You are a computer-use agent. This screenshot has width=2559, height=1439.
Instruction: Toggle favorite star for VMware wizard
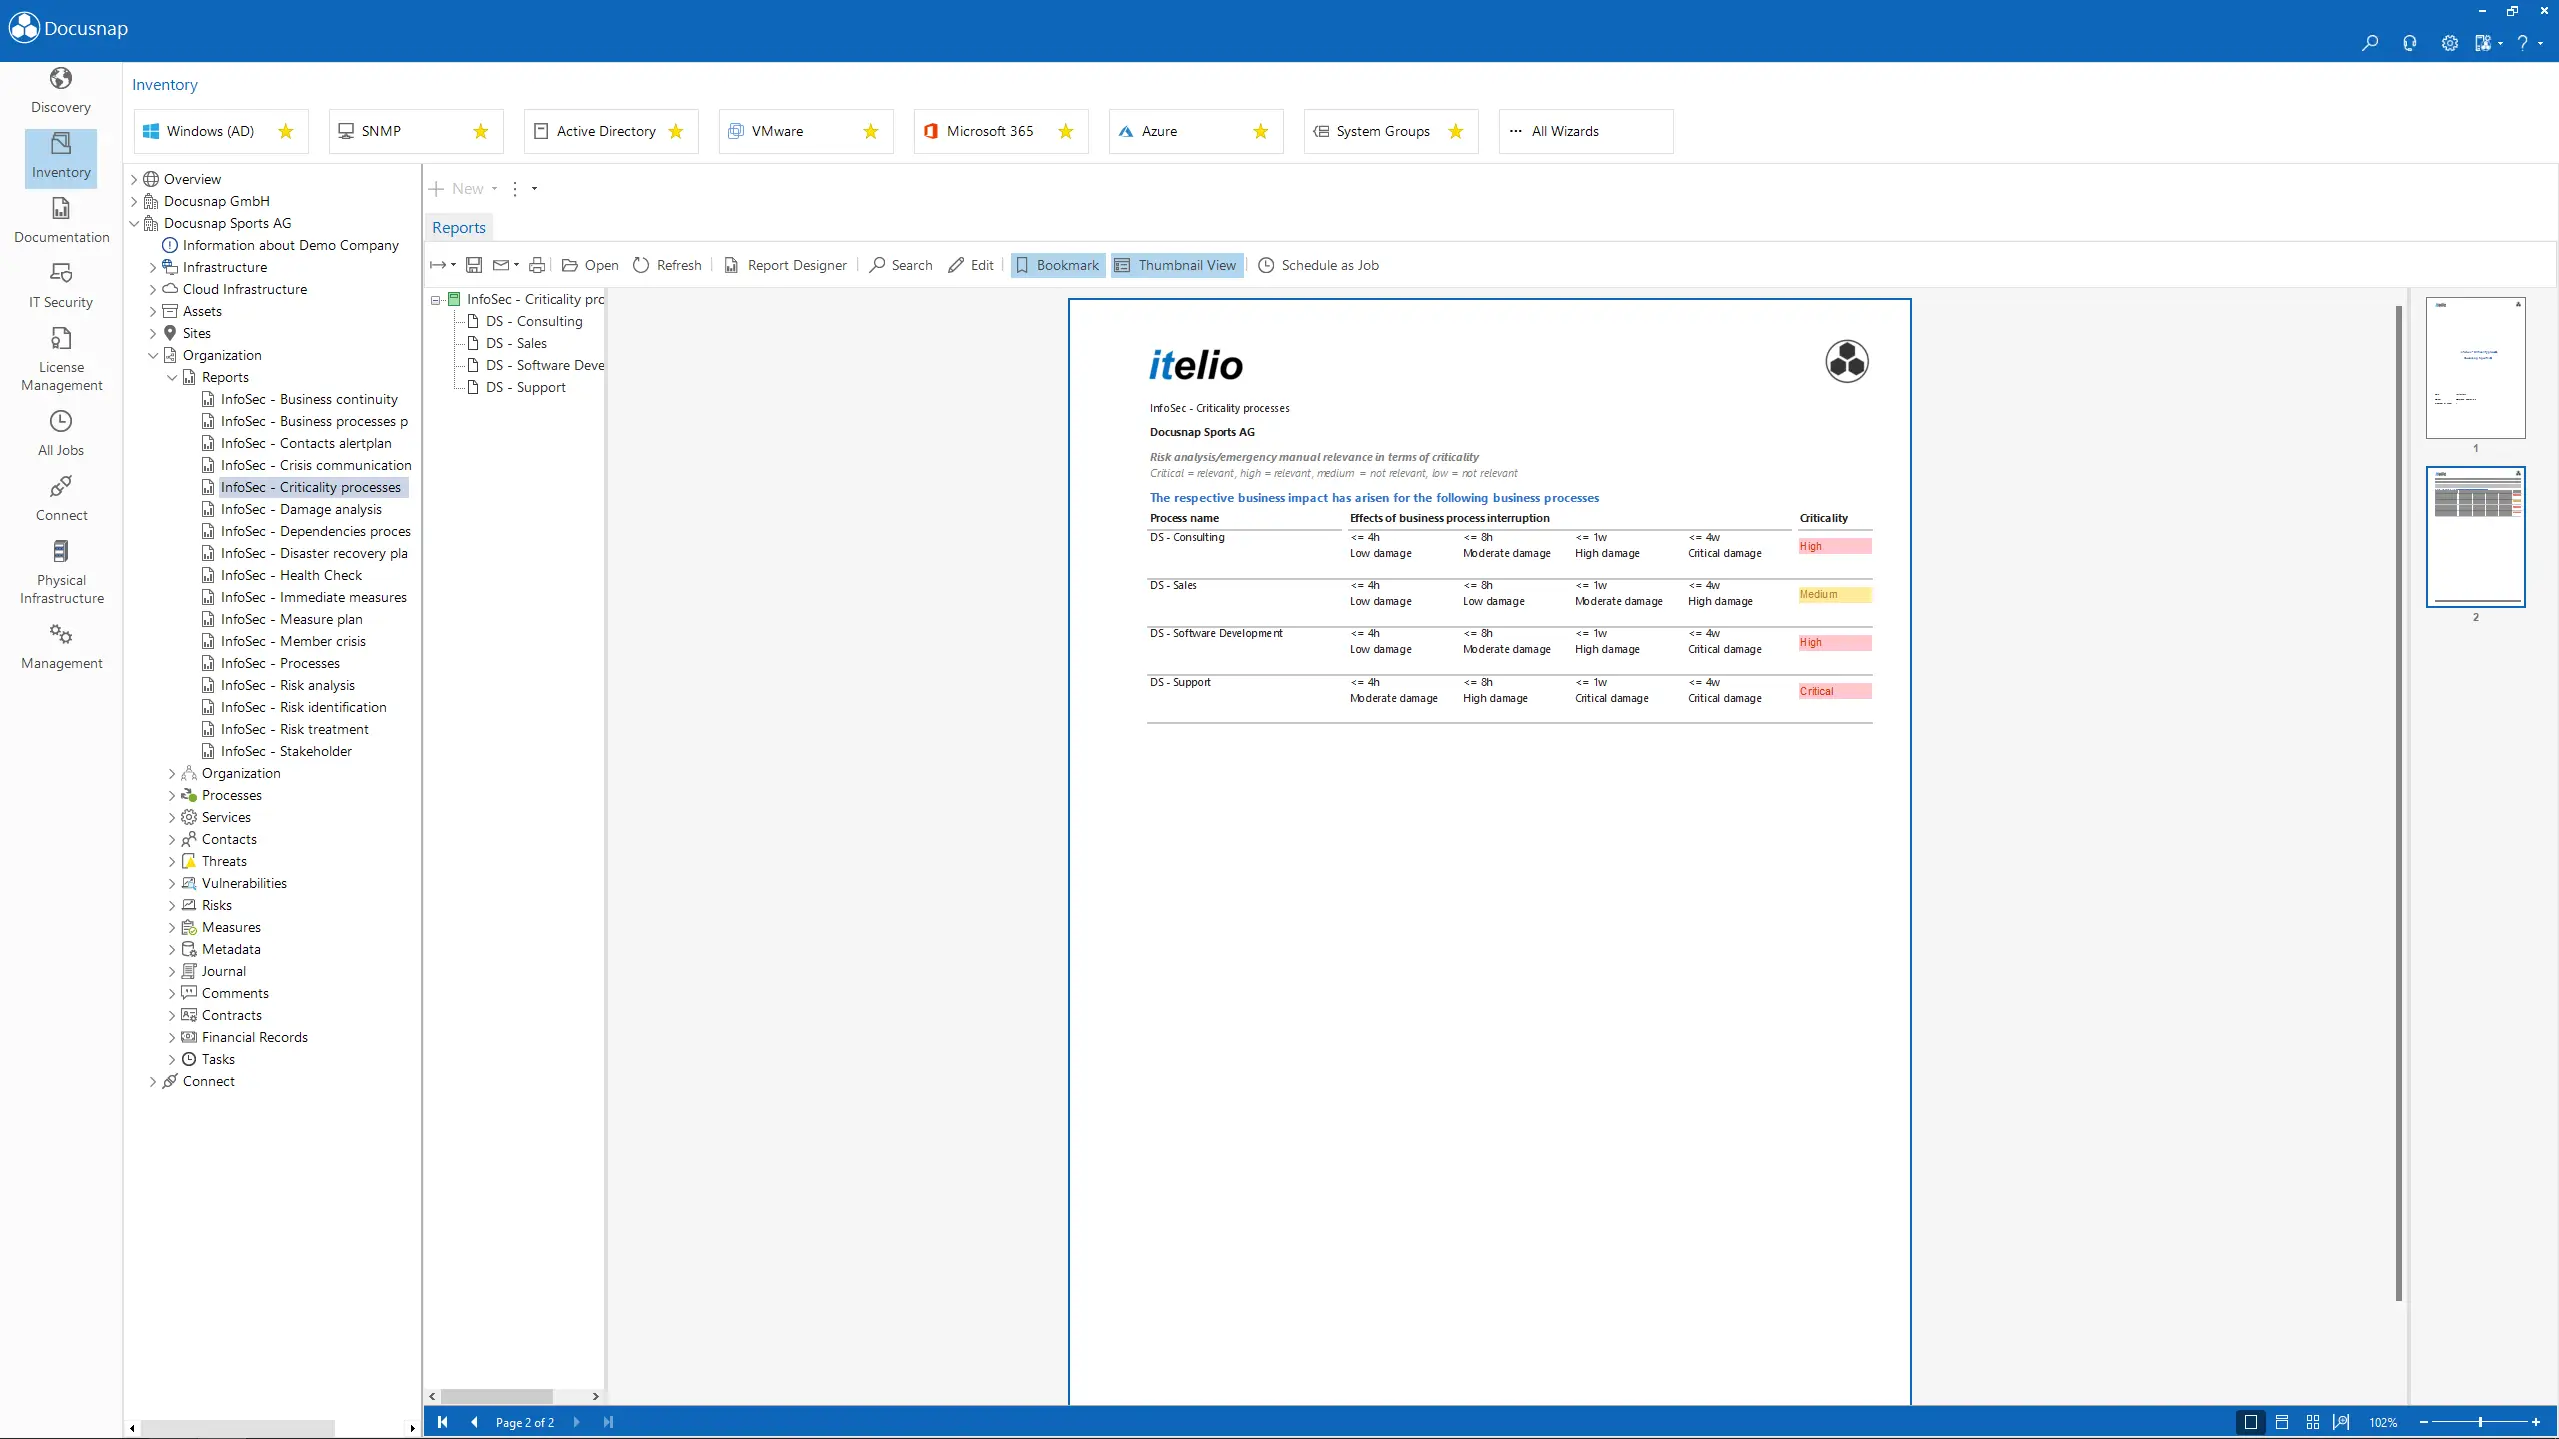point(871,131)
